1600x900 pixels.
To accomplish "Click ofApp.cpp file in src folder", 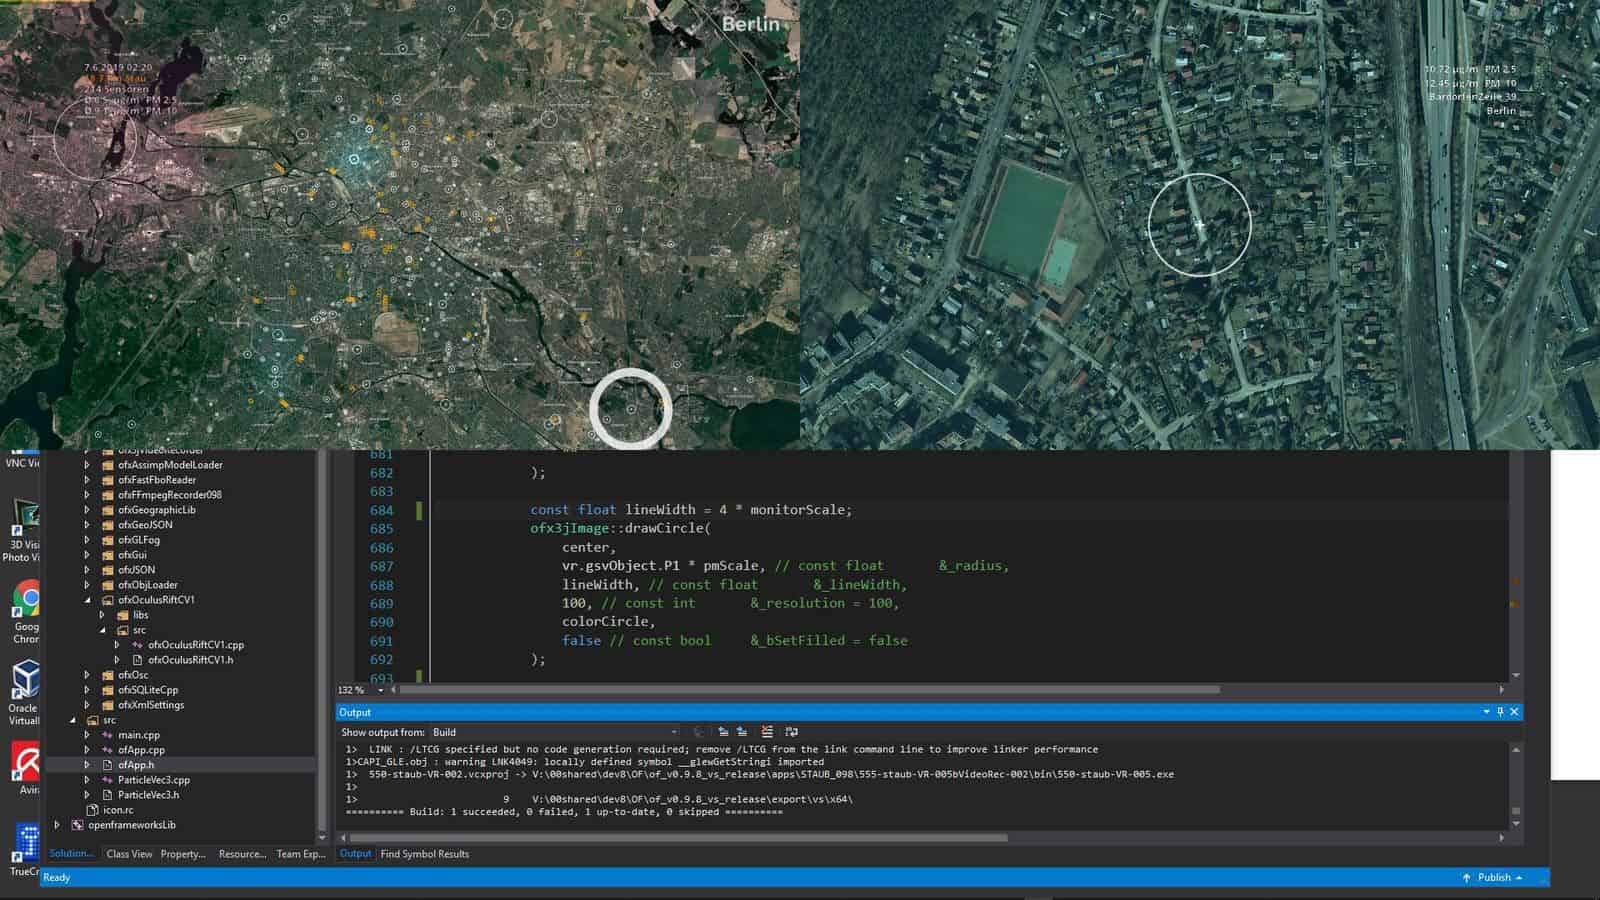I will [141, 750].
